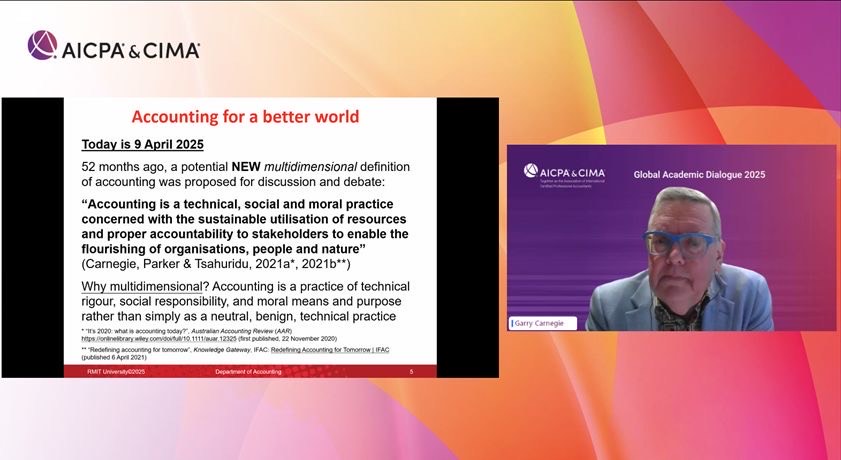Select the speaker video thumbnail

point(671,238)
